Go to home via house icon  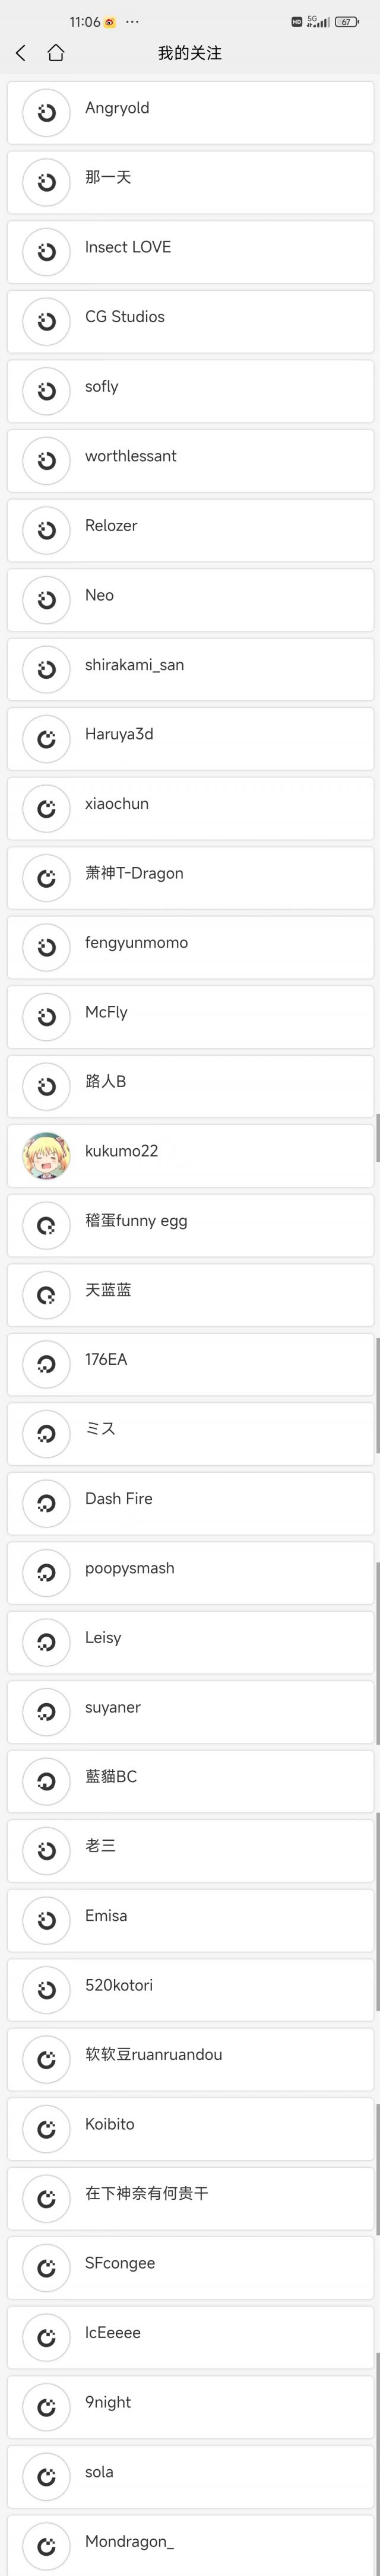point(56,53)
